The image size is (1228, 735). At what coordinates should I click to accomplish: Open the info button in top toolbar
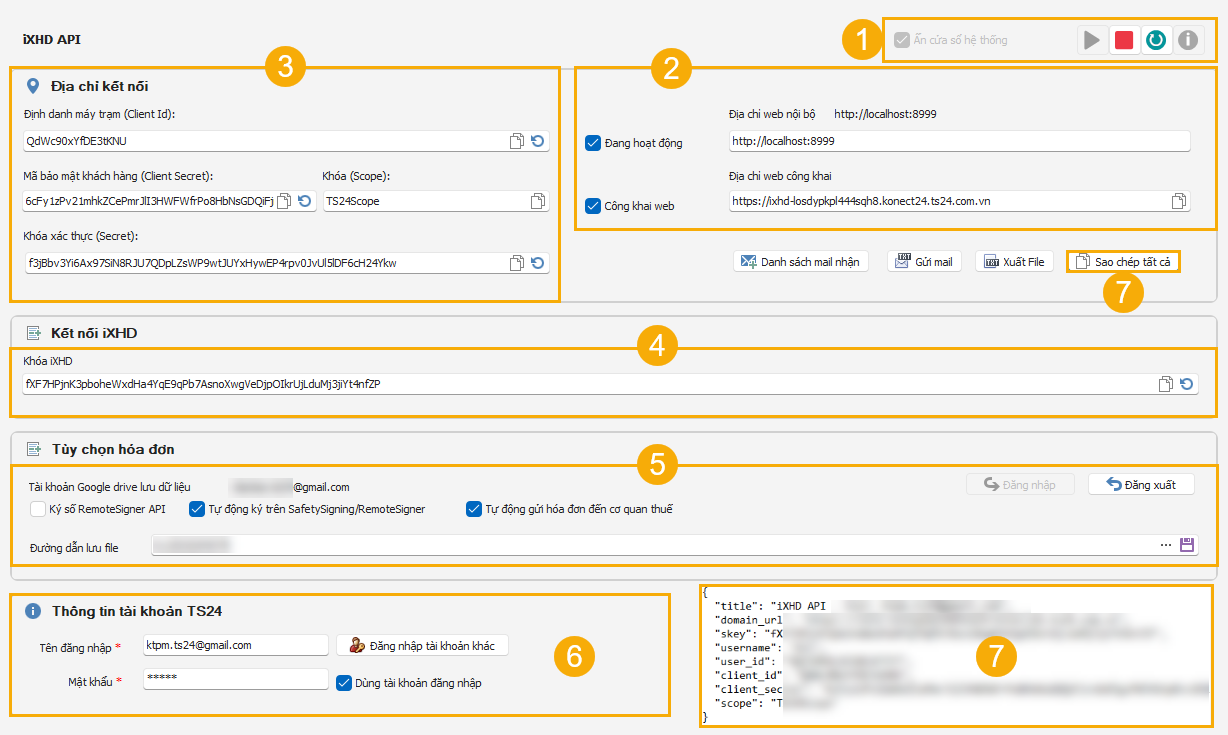[1188, 40]
